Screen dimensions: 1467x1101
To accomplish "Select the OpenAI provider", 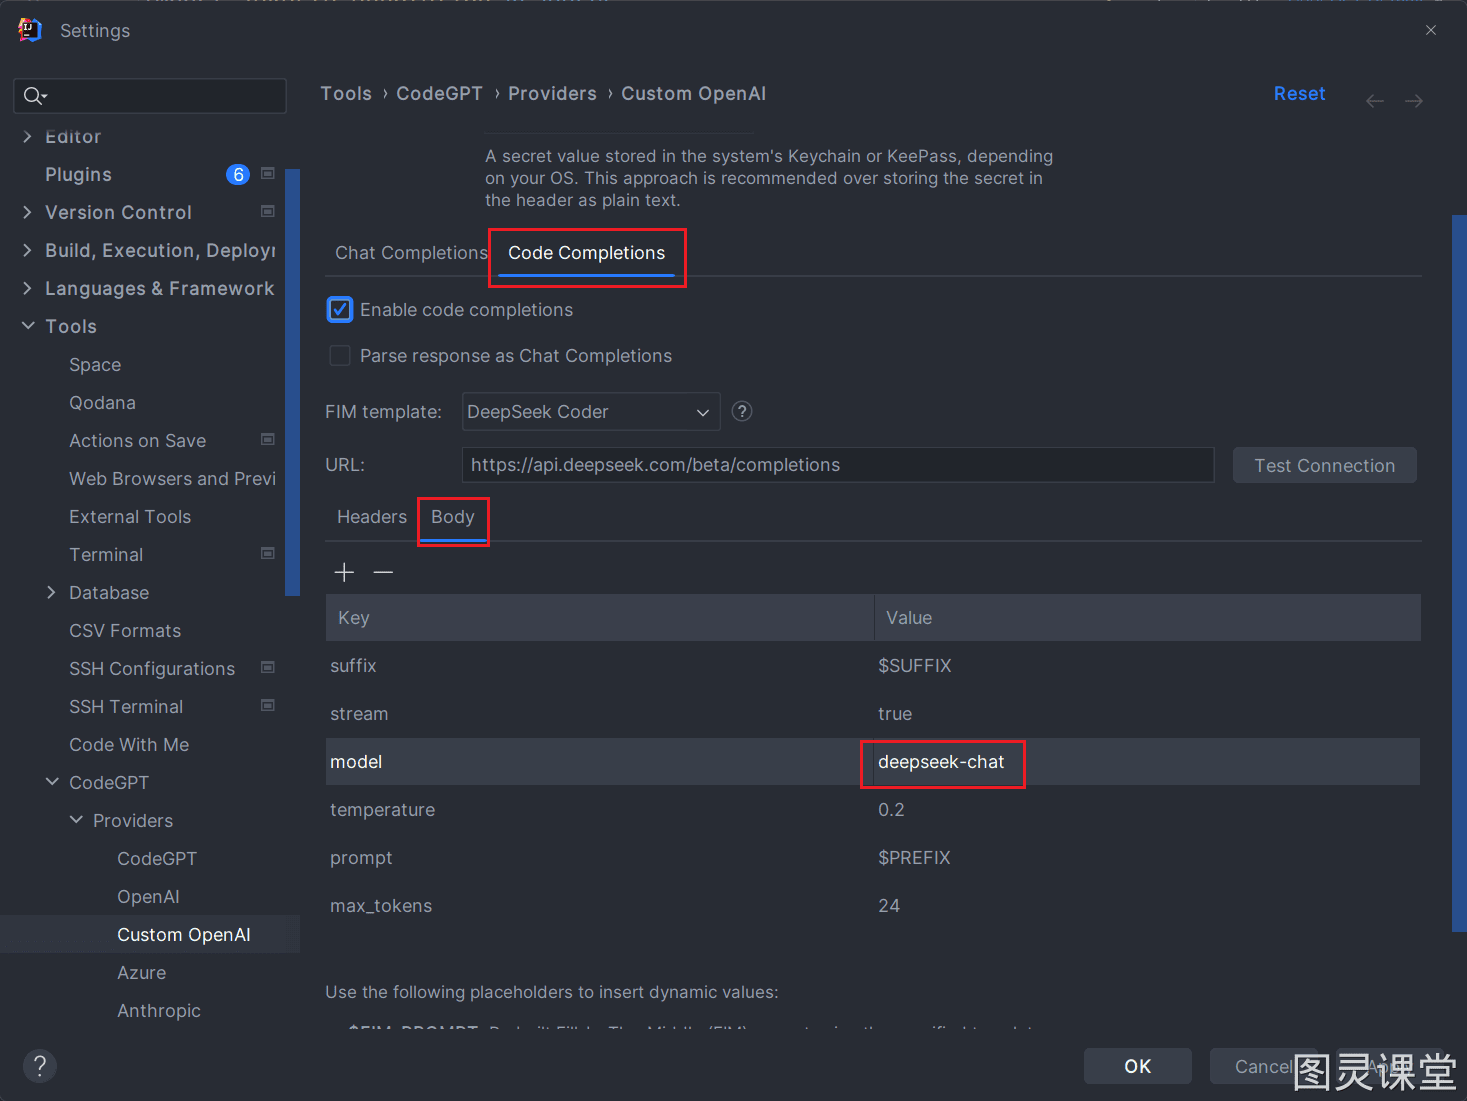I will pos(148,897).
